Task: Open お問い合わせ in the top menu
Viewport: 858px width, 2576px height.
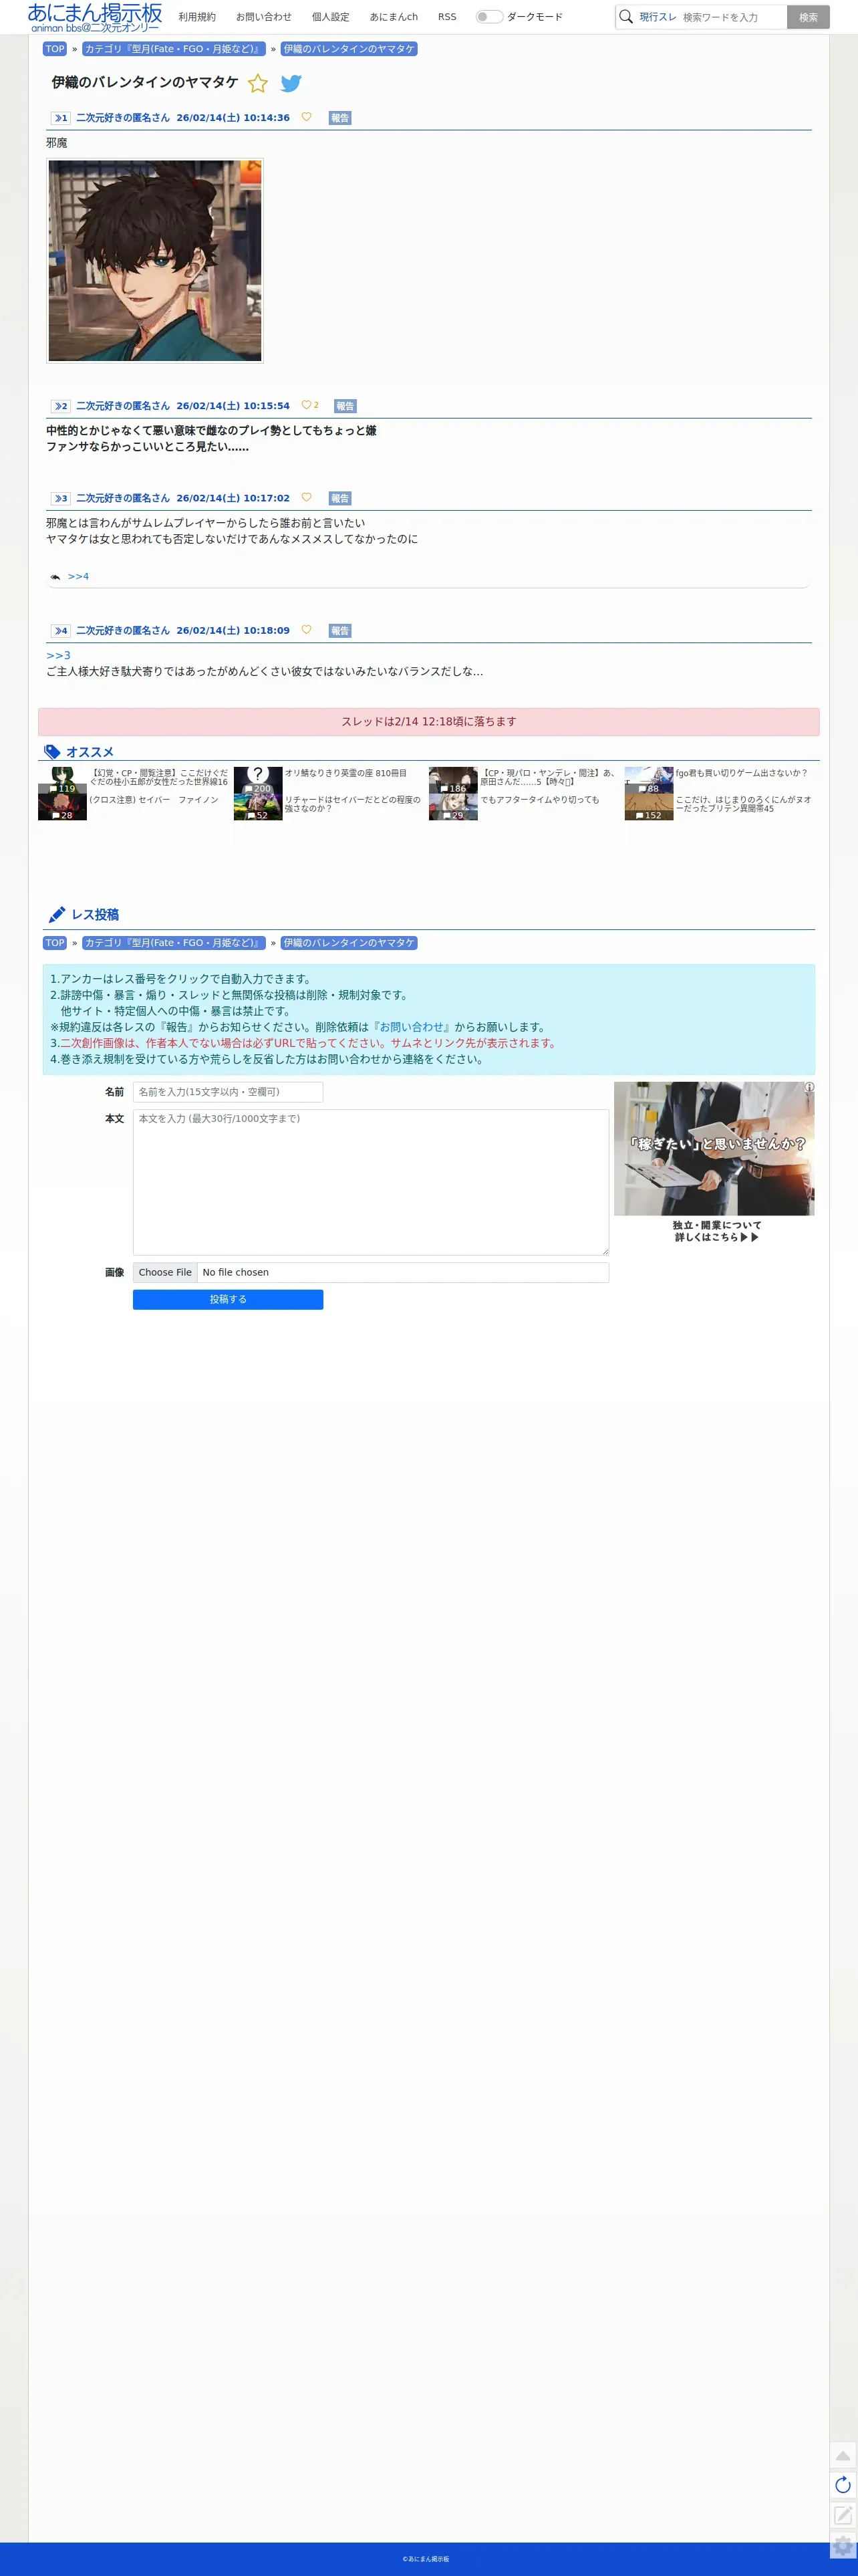Action: (264, 17)
